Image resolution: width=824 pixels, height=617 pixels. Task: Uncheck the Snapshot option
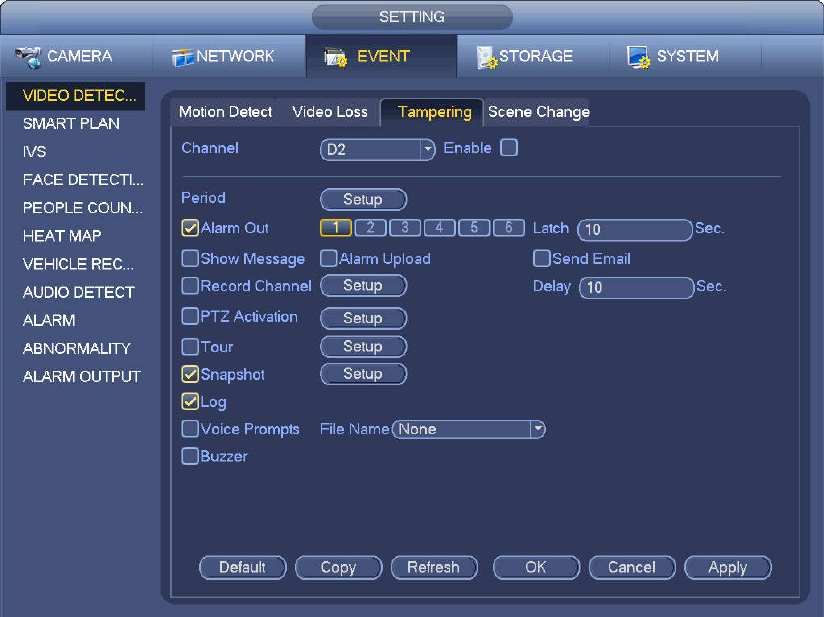pos(190,374)
